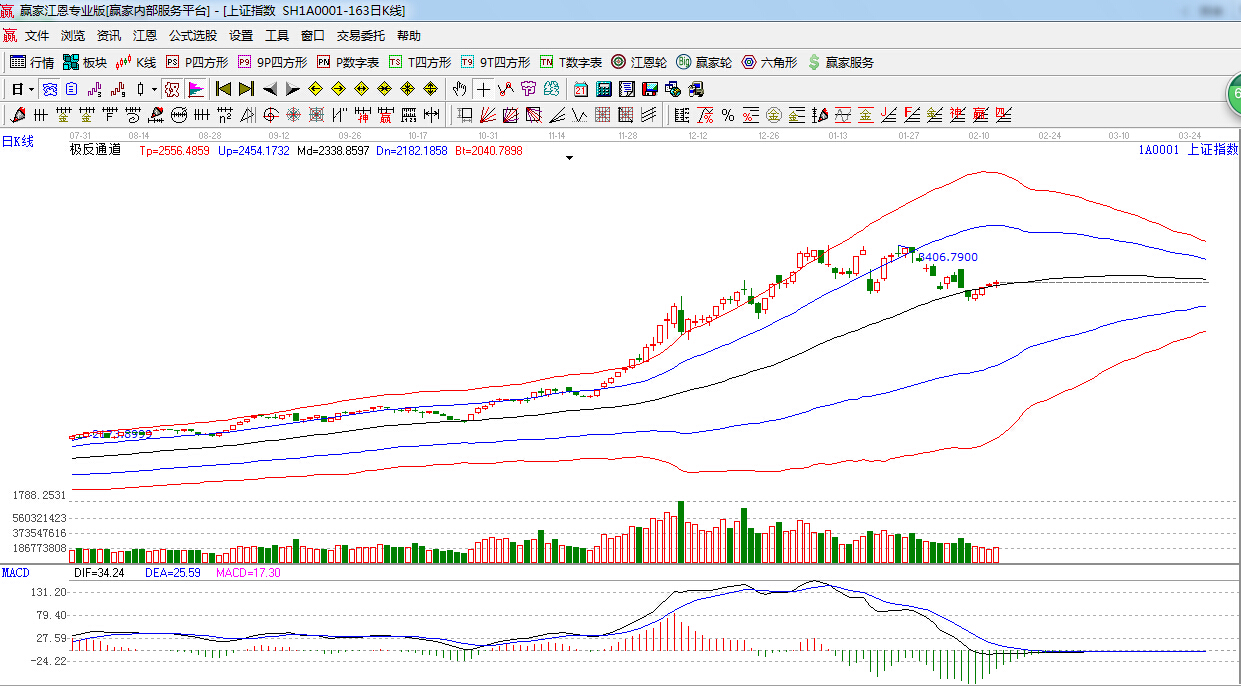
Task: Select the hand pan tool
Action: 459,89
